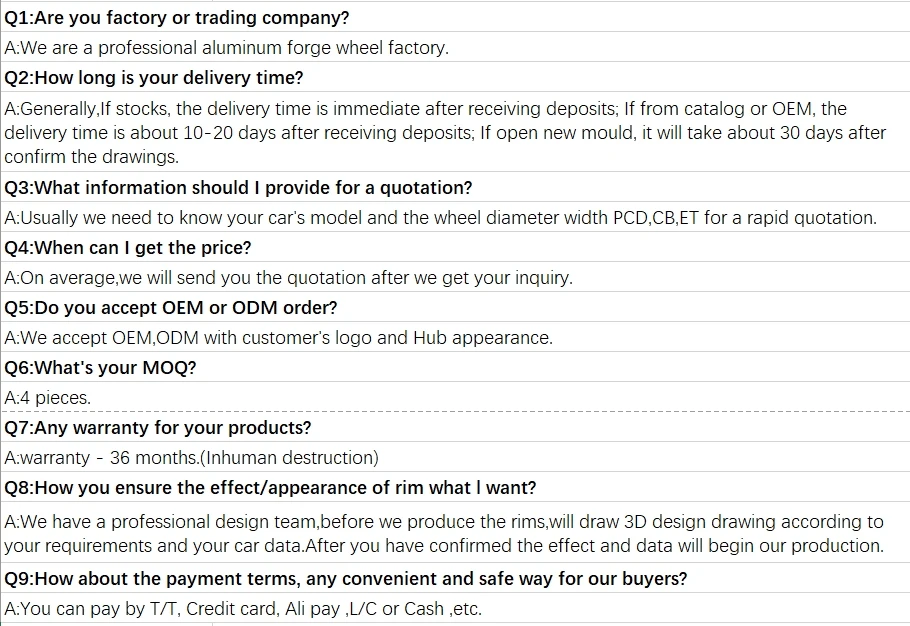Image resolution: width=910 pixels, height=626 pixels.
Task: Click the Q1 factory or trading company question
Action: tap(177, 18)
